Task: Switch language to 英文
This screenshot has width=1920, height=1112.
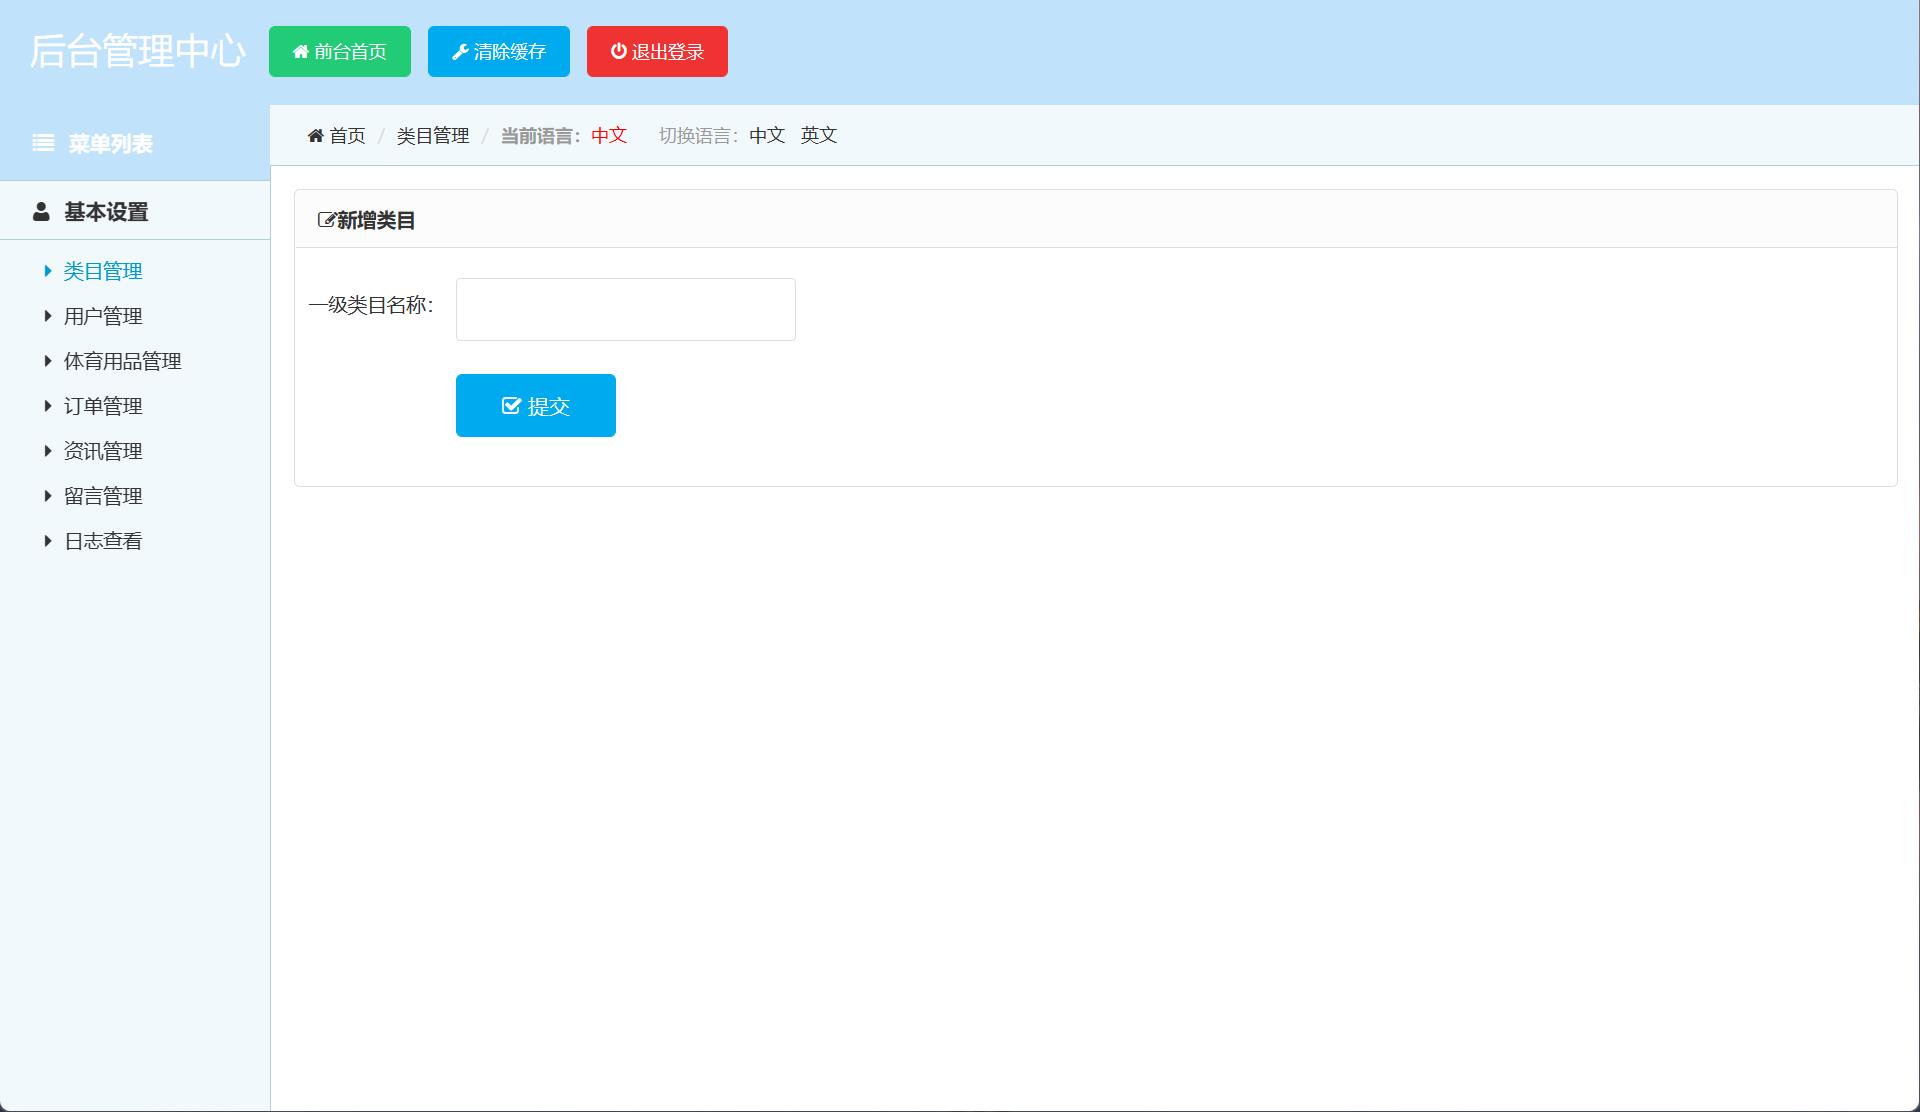Action: point(818,135)
